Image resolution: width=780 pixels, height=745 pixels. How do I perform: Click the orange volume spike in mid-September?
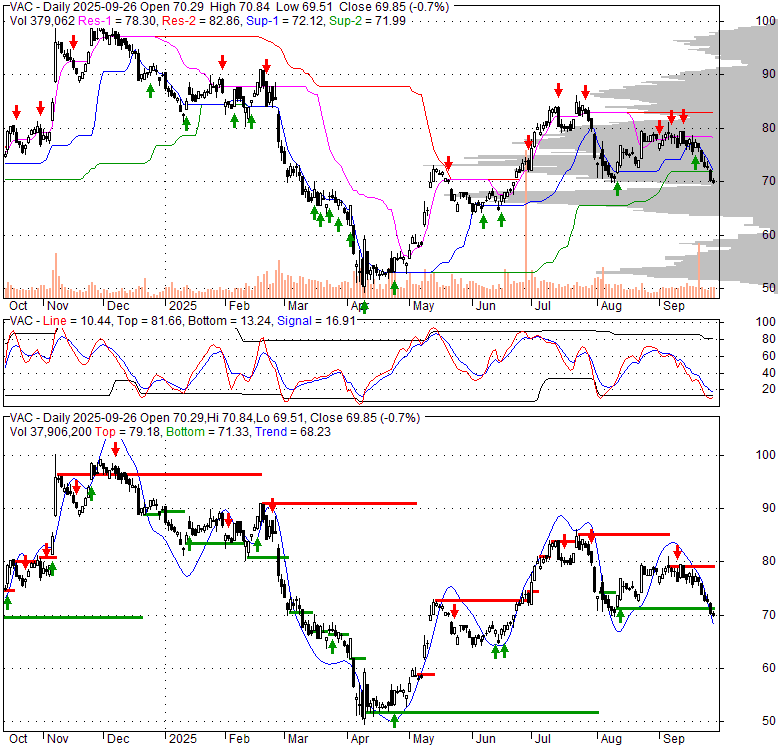click(x=699, y=271)
